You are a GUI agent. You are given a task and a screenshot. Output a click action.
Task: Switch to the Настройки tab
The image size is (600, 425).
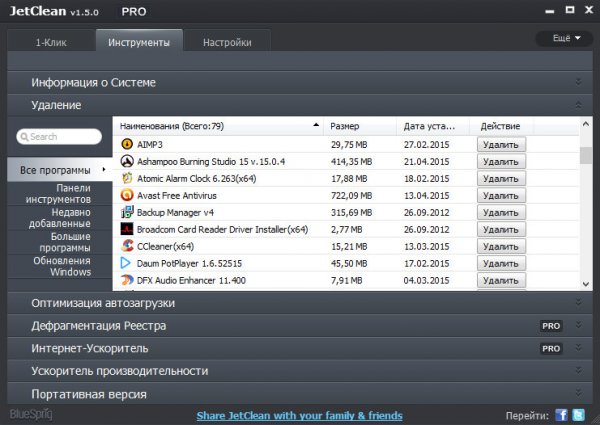tap(227, 42)
